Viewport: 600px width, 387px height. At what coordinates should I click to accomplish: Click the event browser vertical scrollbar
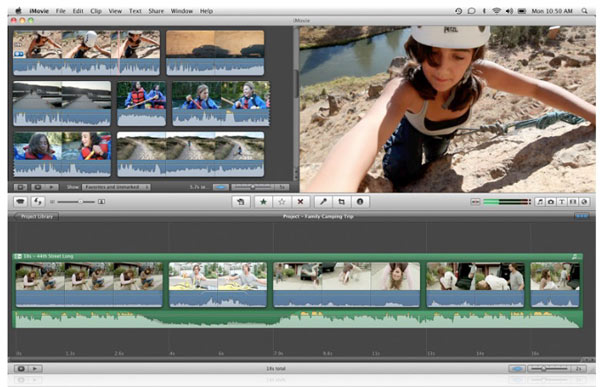click(296, 103)
